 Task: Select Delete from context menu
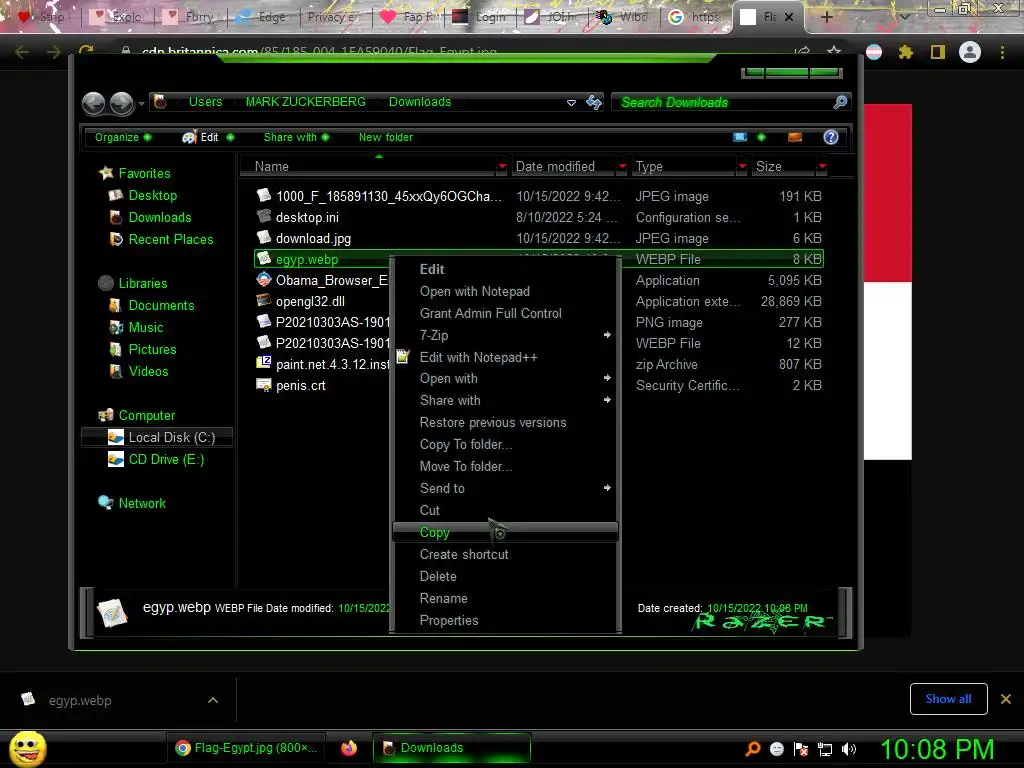click(505, 576)
